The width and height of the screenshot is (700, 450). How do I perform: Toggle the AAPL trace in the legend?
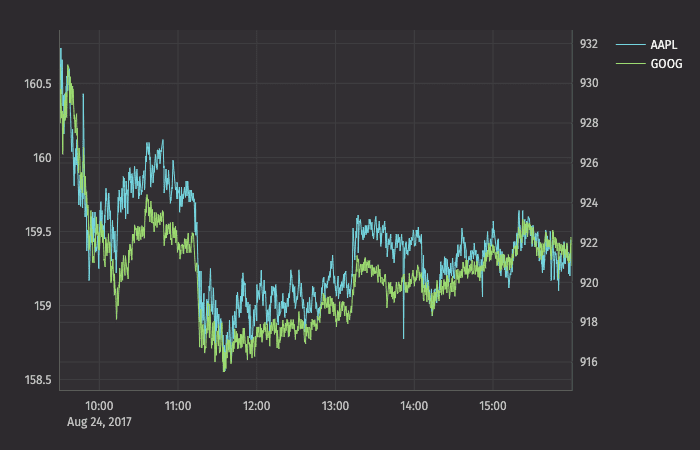pos(663,45)
